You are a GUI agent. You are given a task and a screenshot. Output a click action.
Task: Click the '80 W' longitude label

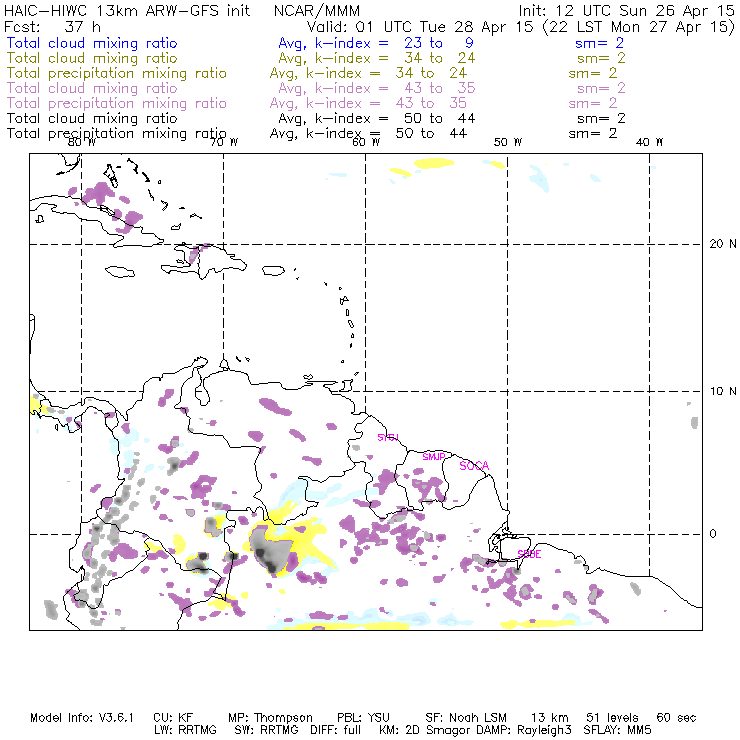click(82, 142)
